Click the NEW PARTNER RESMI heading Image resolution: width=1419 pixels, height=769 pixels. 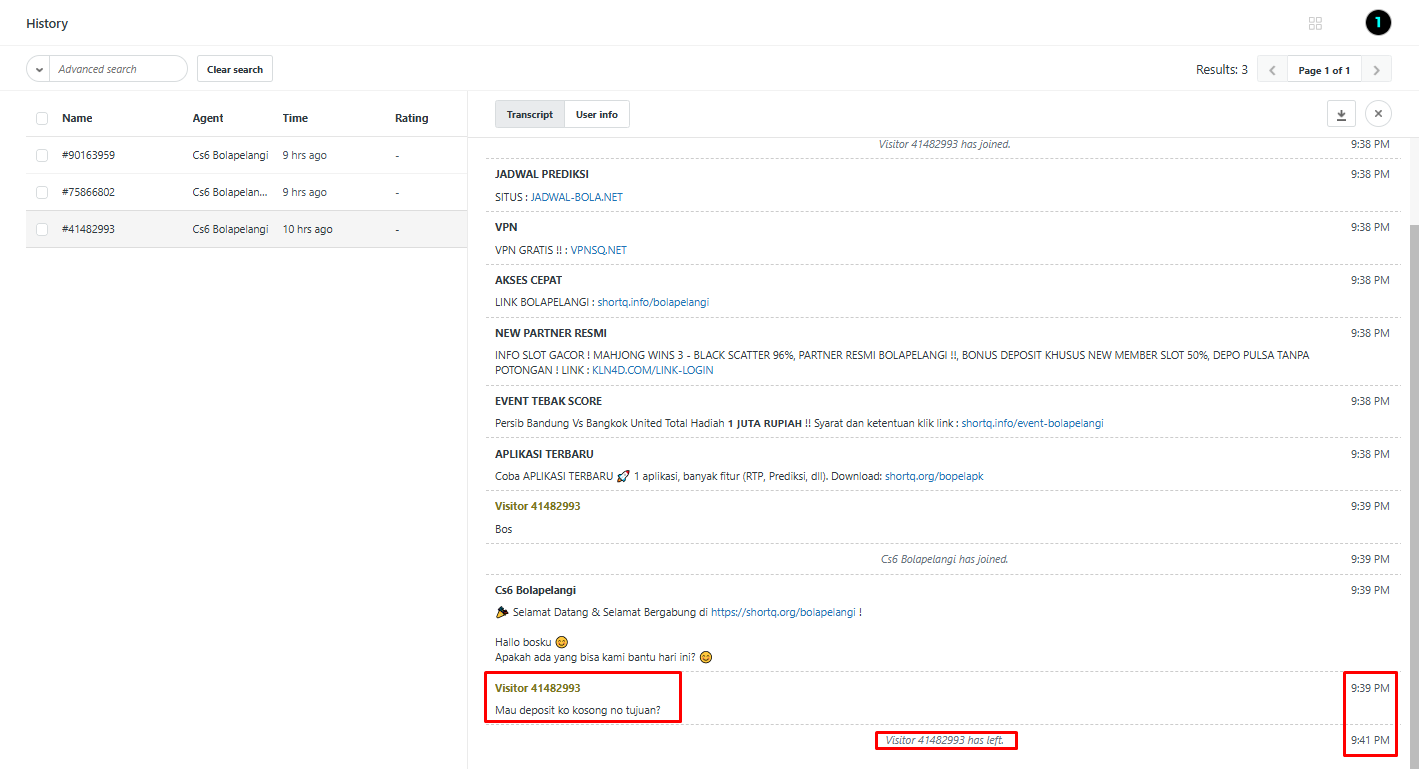[551, 333]
